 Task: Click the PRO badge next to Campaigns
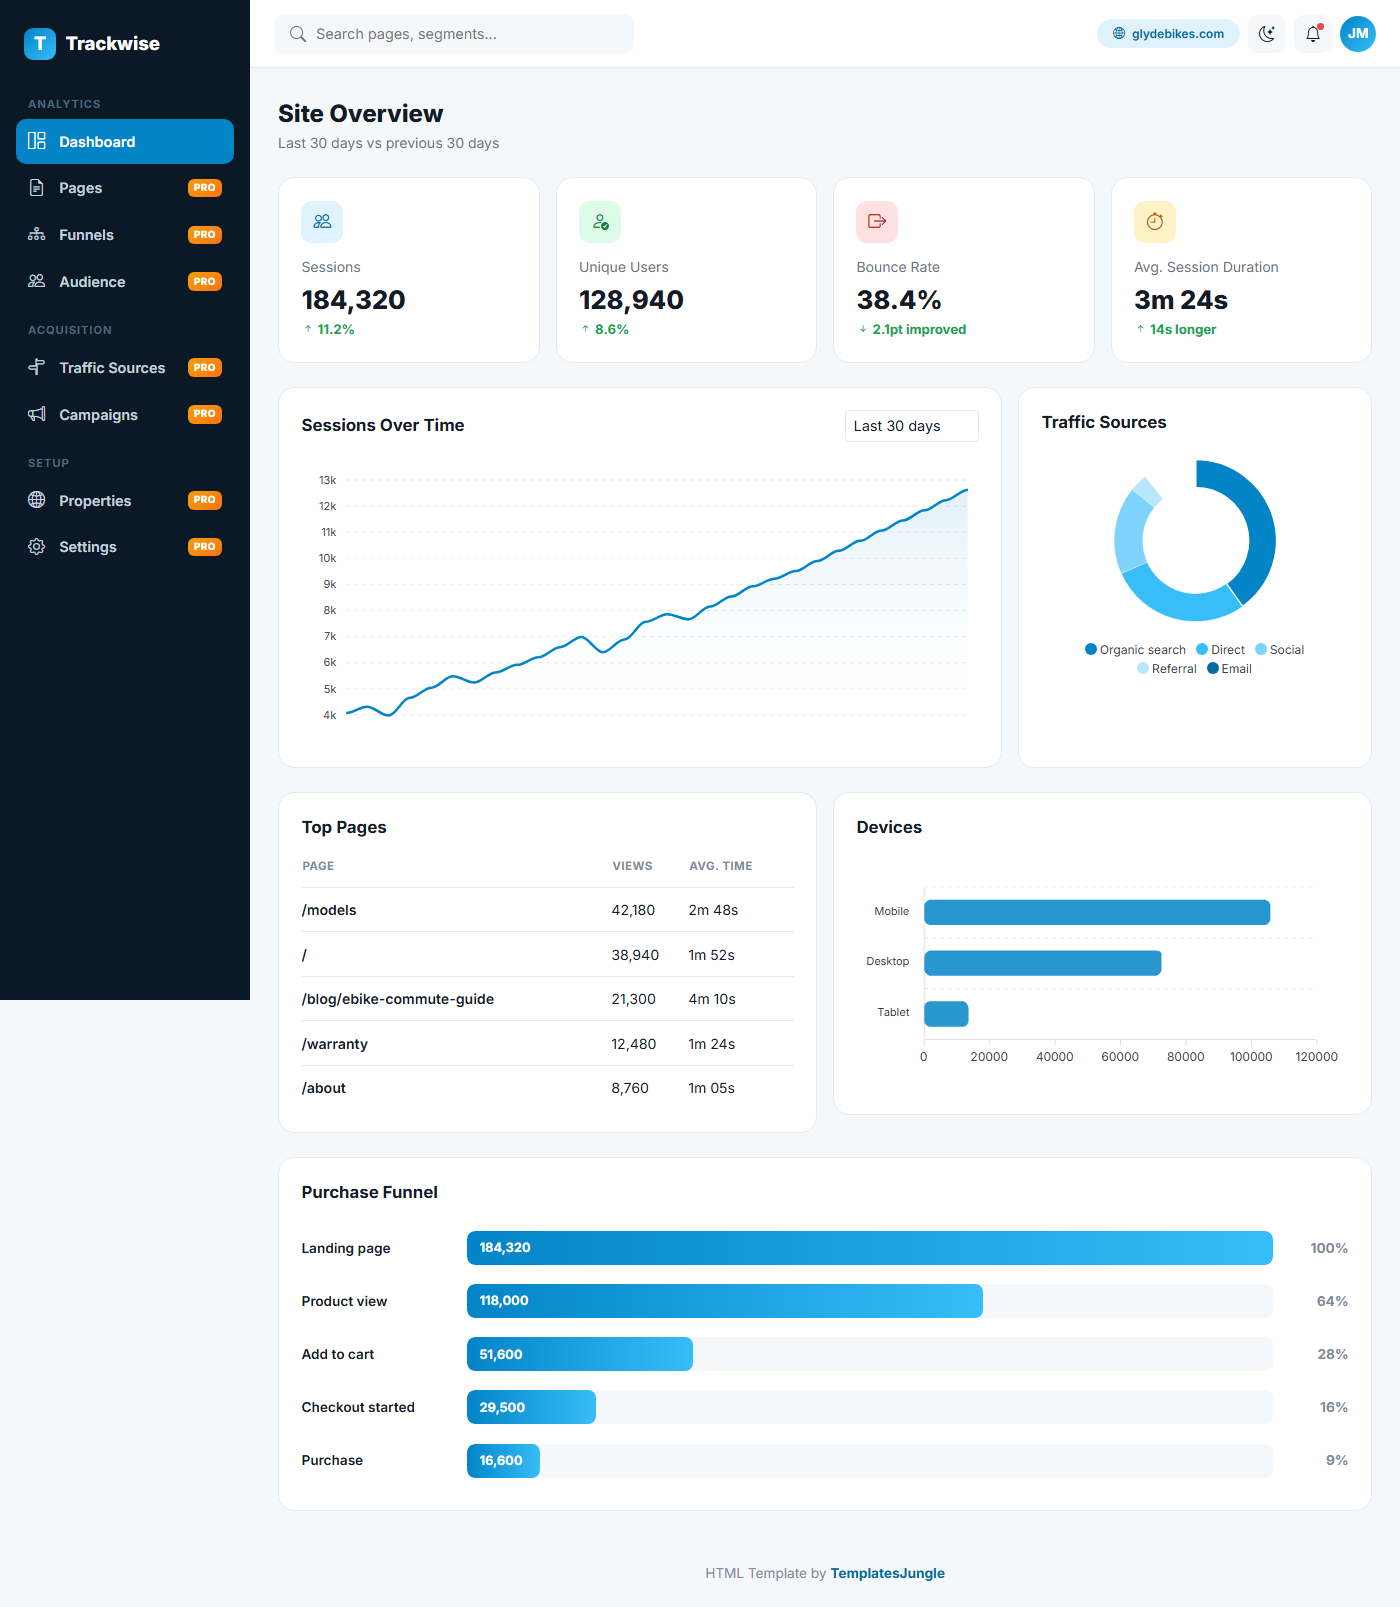tap(205, 414)
